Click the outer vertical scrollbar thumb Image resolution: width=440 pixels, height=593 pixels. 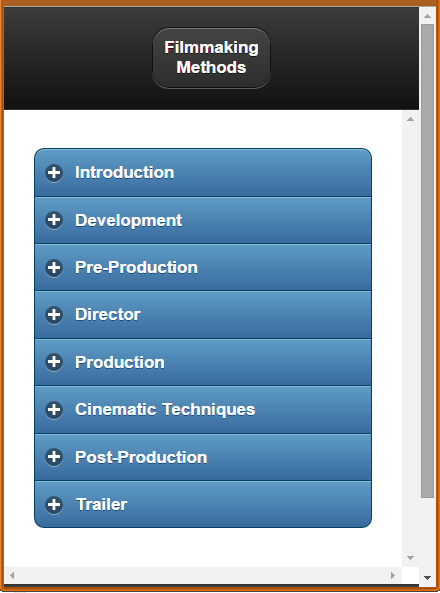[x=428, y=261]
